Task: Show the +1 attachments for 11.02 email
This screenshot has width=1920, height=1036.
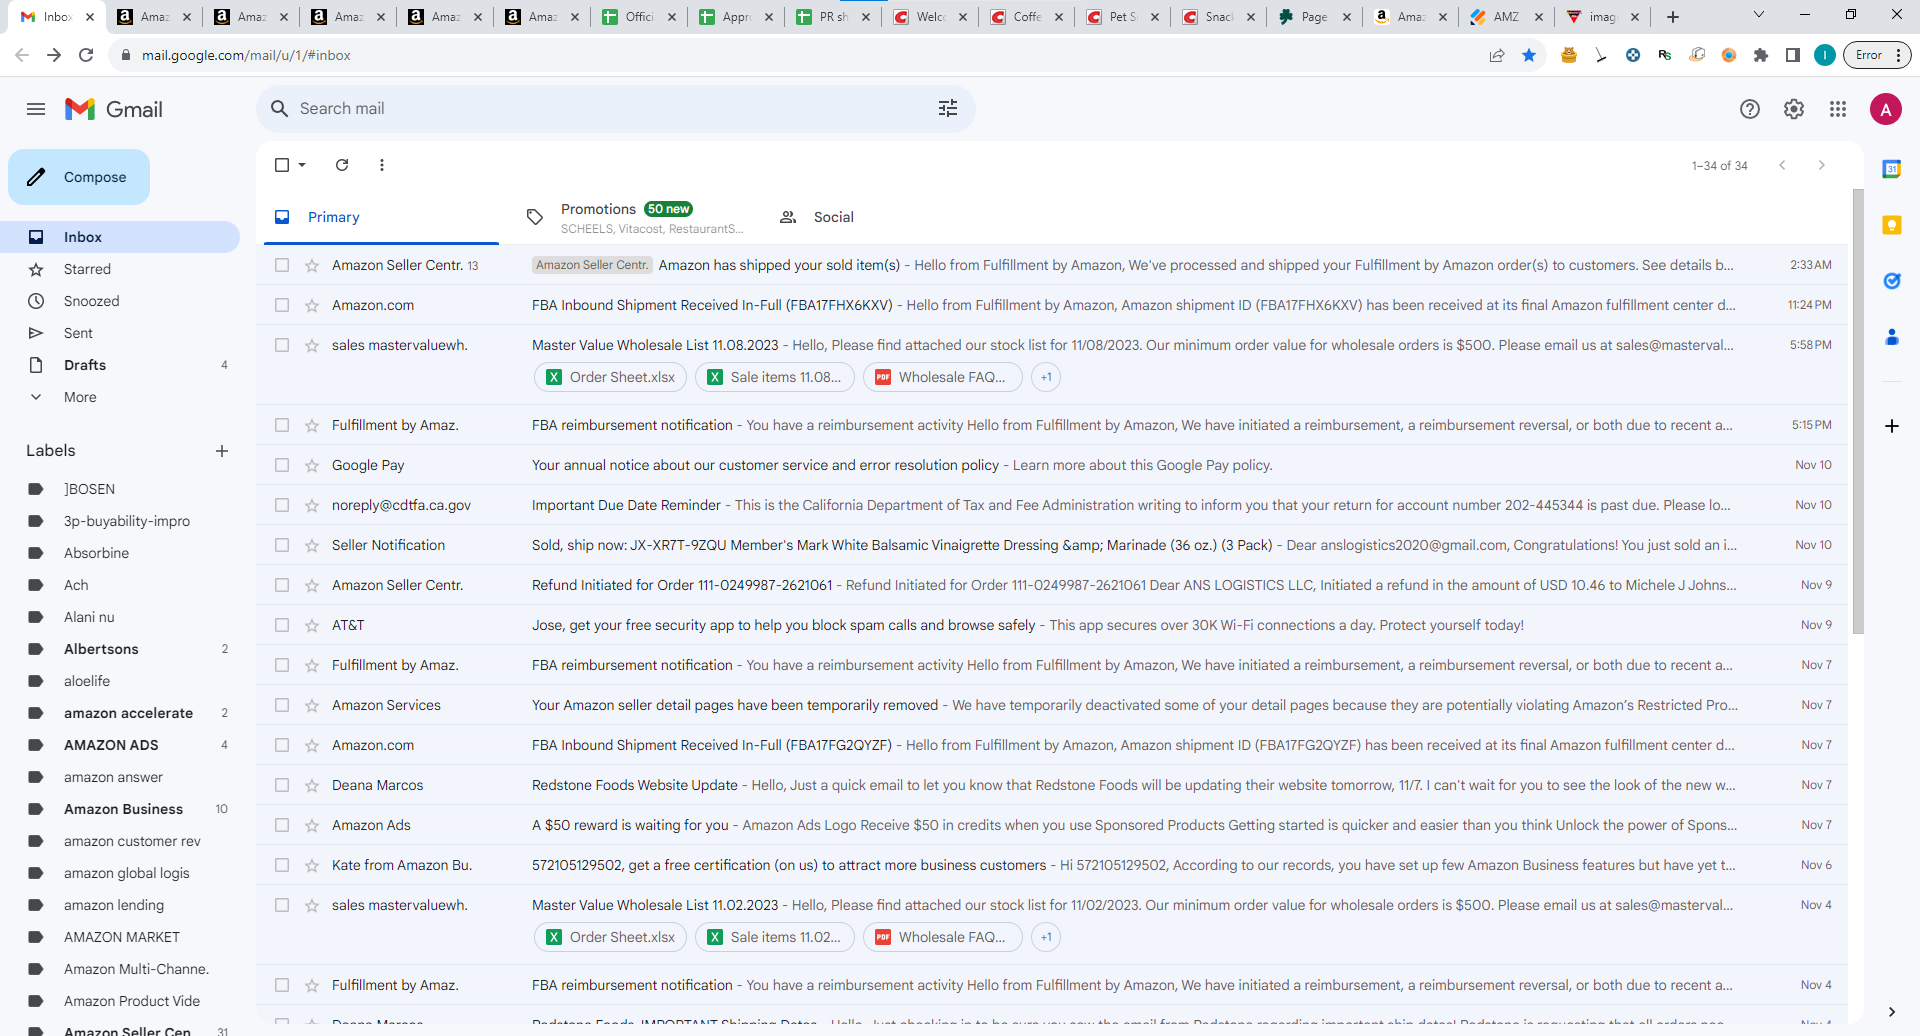Action: click(1046, 937)
